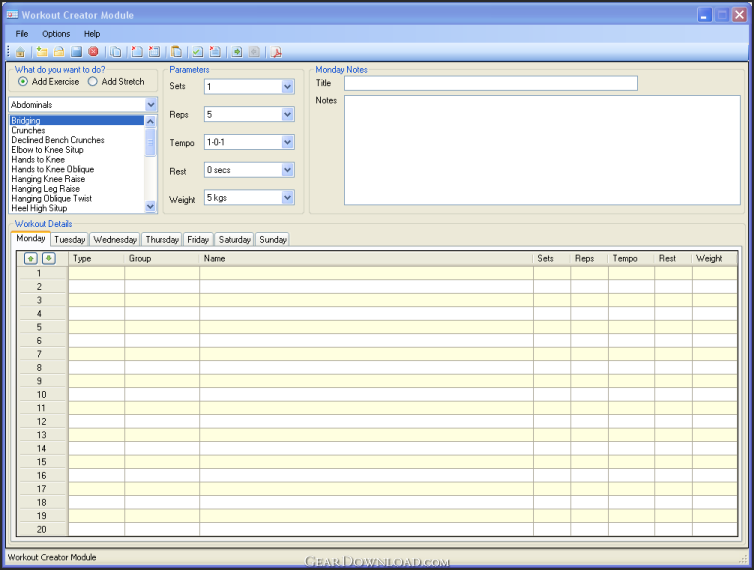
Task: Export workout using the PDF icon
Action: 278,51
